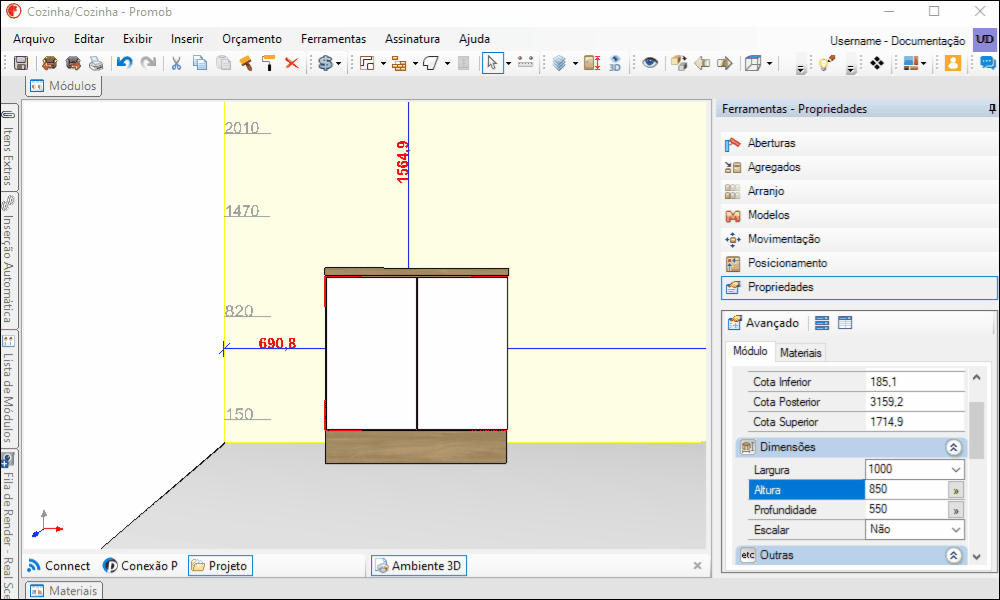Open the Movimentação tool
1000x600 pixels.
[x=859, y=239]
